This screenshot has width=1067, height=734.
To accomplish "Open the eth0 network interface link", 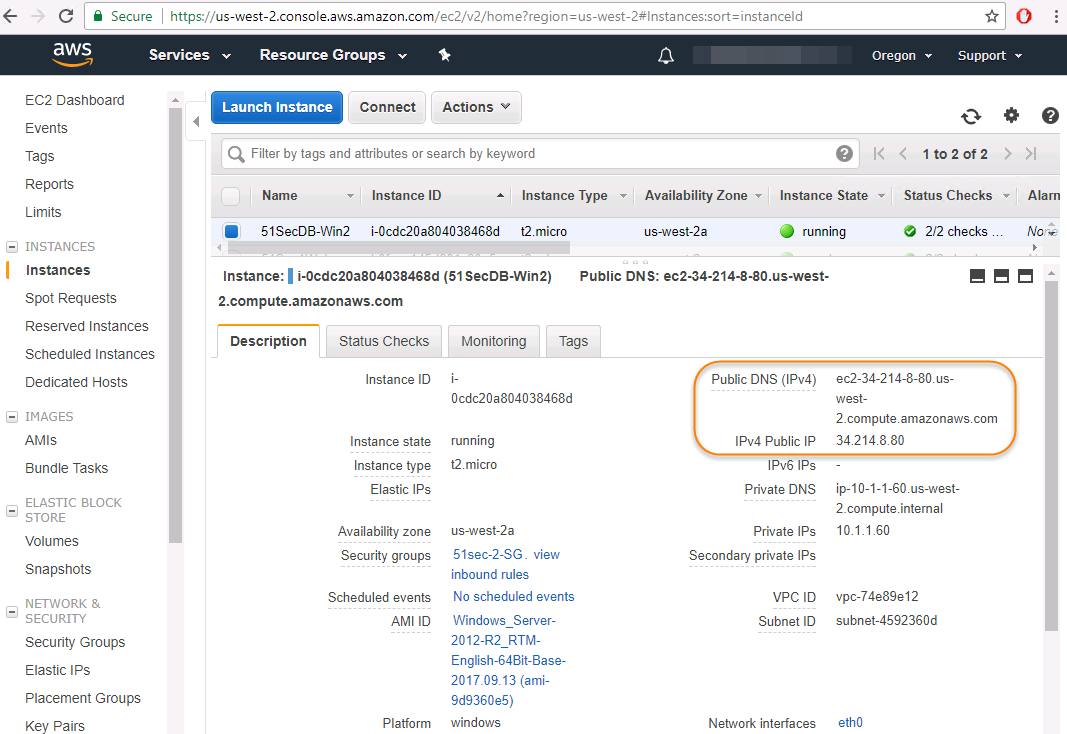I will click(850, 722).
